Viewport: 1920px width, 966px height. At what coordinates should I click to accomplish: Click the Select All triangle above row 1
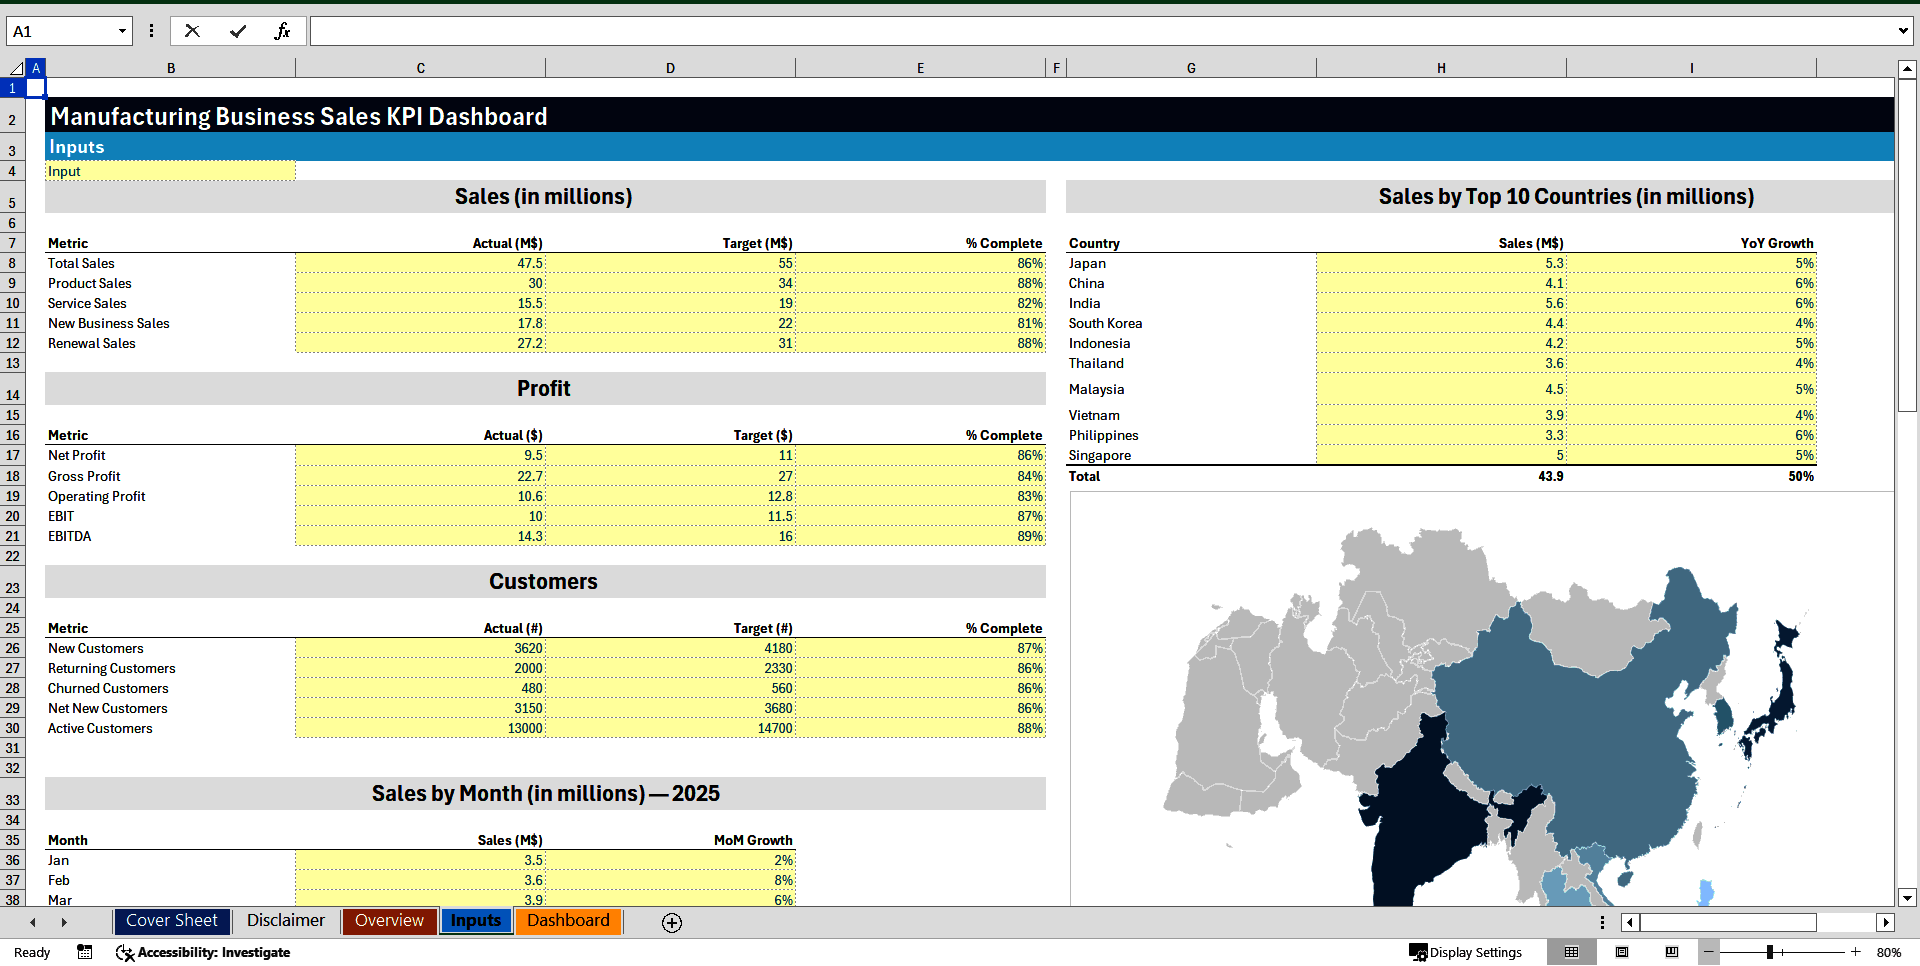coord(14,68)
